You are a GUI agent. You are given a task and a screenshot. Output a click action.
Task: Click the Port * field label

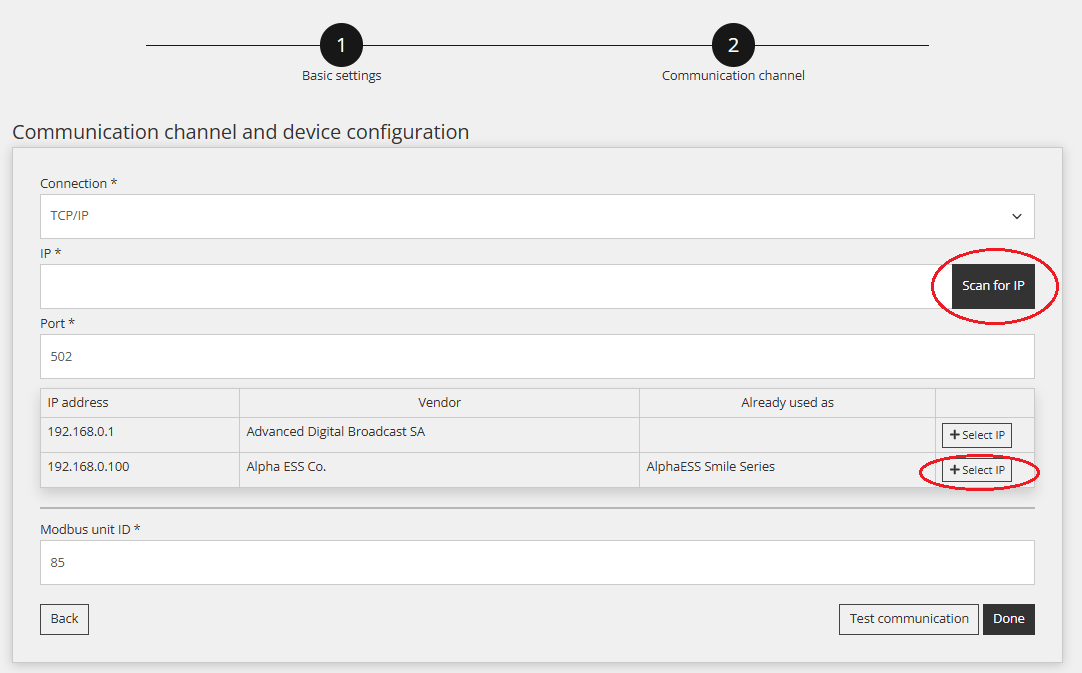click(x=57, y=324)
